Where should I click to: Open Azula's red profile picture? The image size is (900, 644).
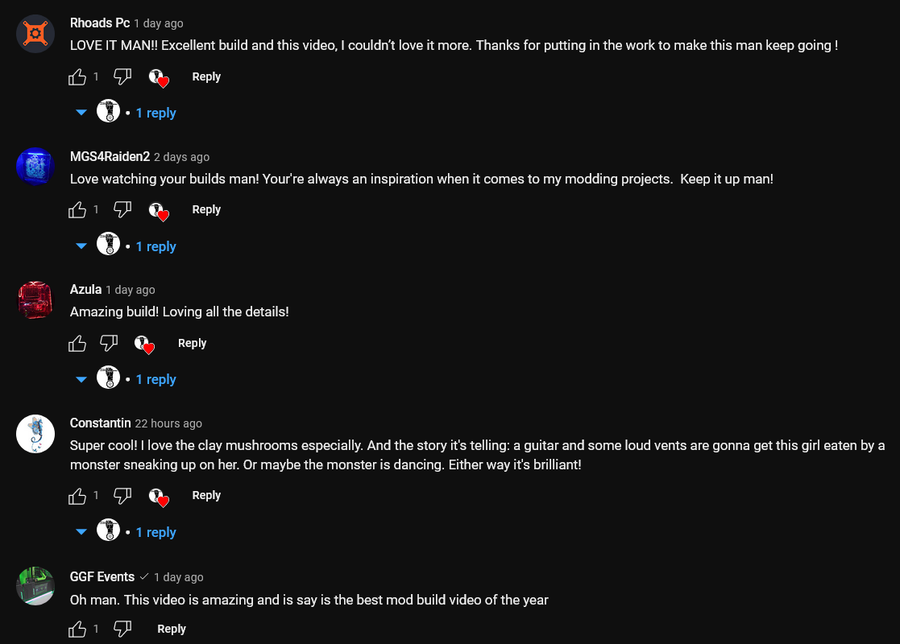point(35,300)
